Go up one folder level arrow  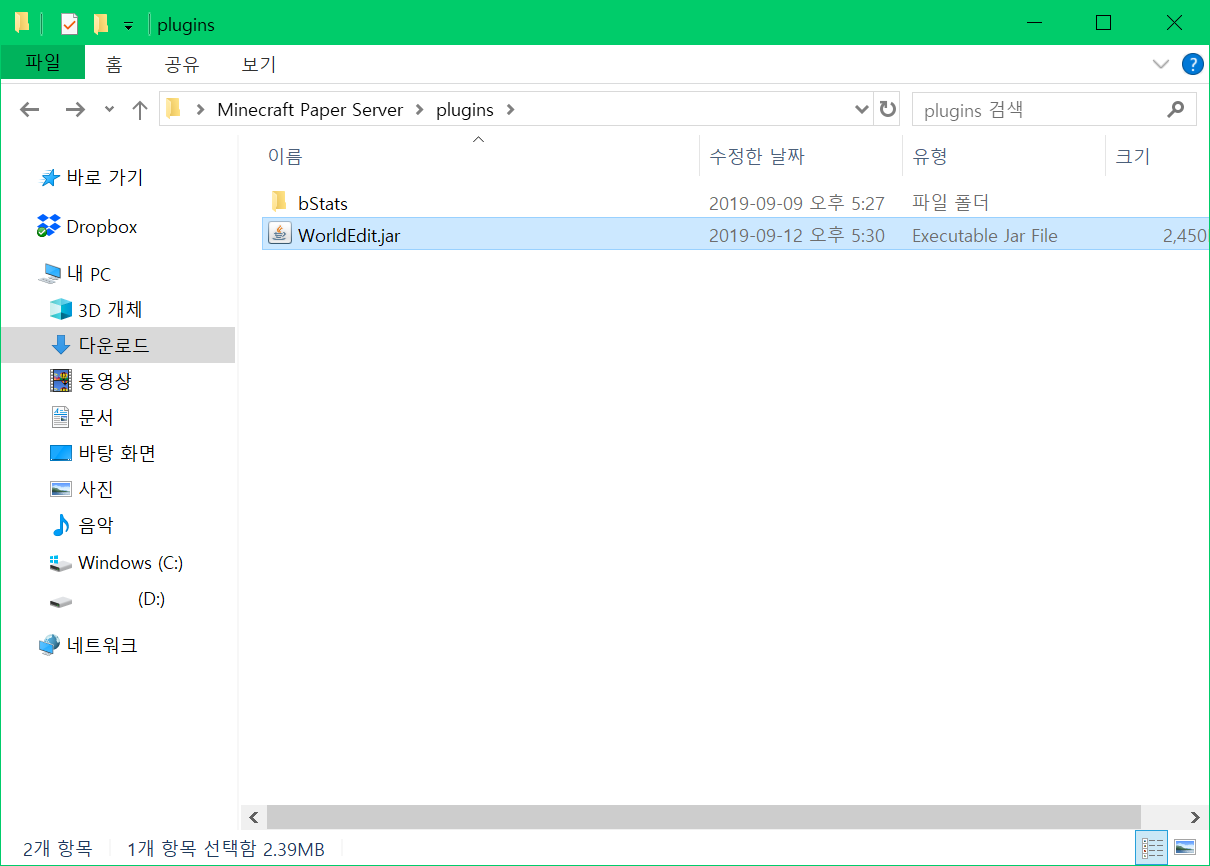click(x=140, y=110)
